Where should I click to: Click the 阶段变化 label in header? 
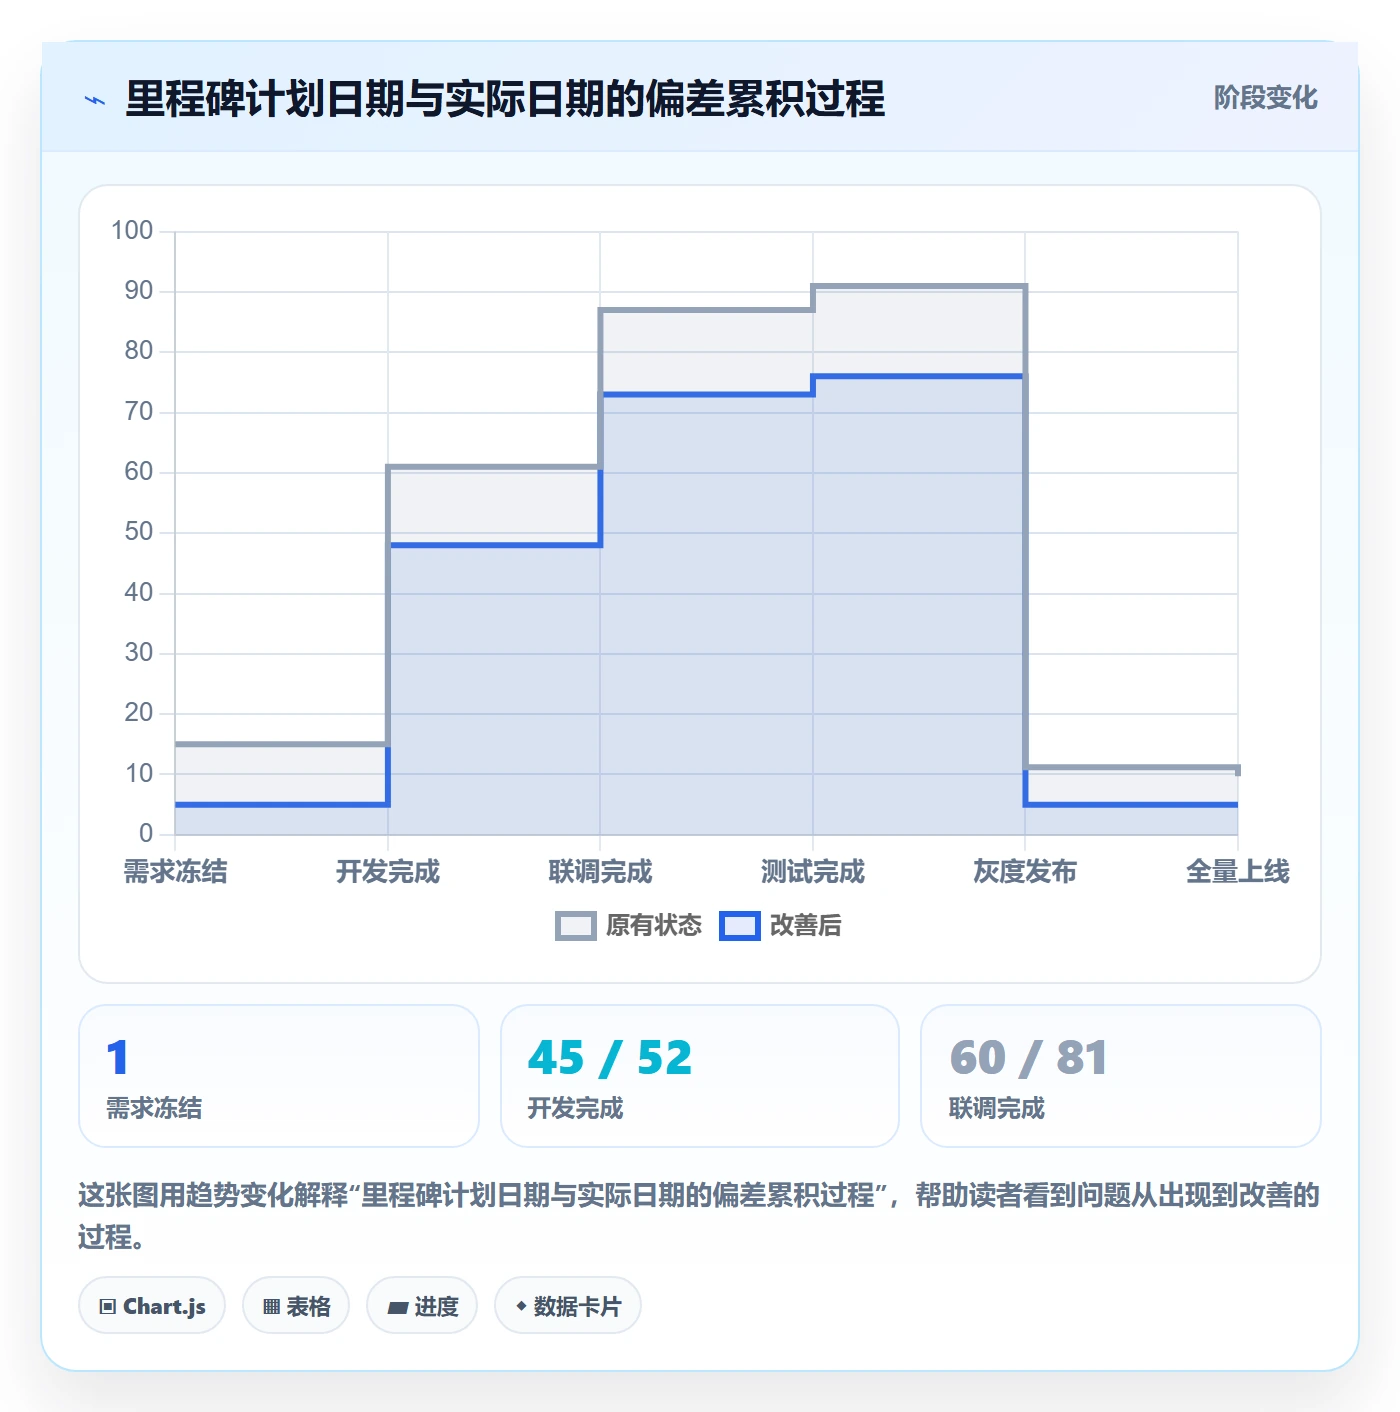click(1265, 98)
